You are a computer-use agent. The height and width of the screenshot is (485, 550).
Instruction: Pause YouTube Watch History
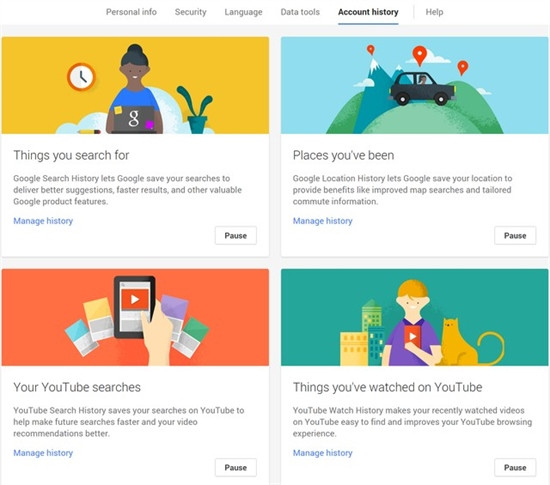pos(515,467)
